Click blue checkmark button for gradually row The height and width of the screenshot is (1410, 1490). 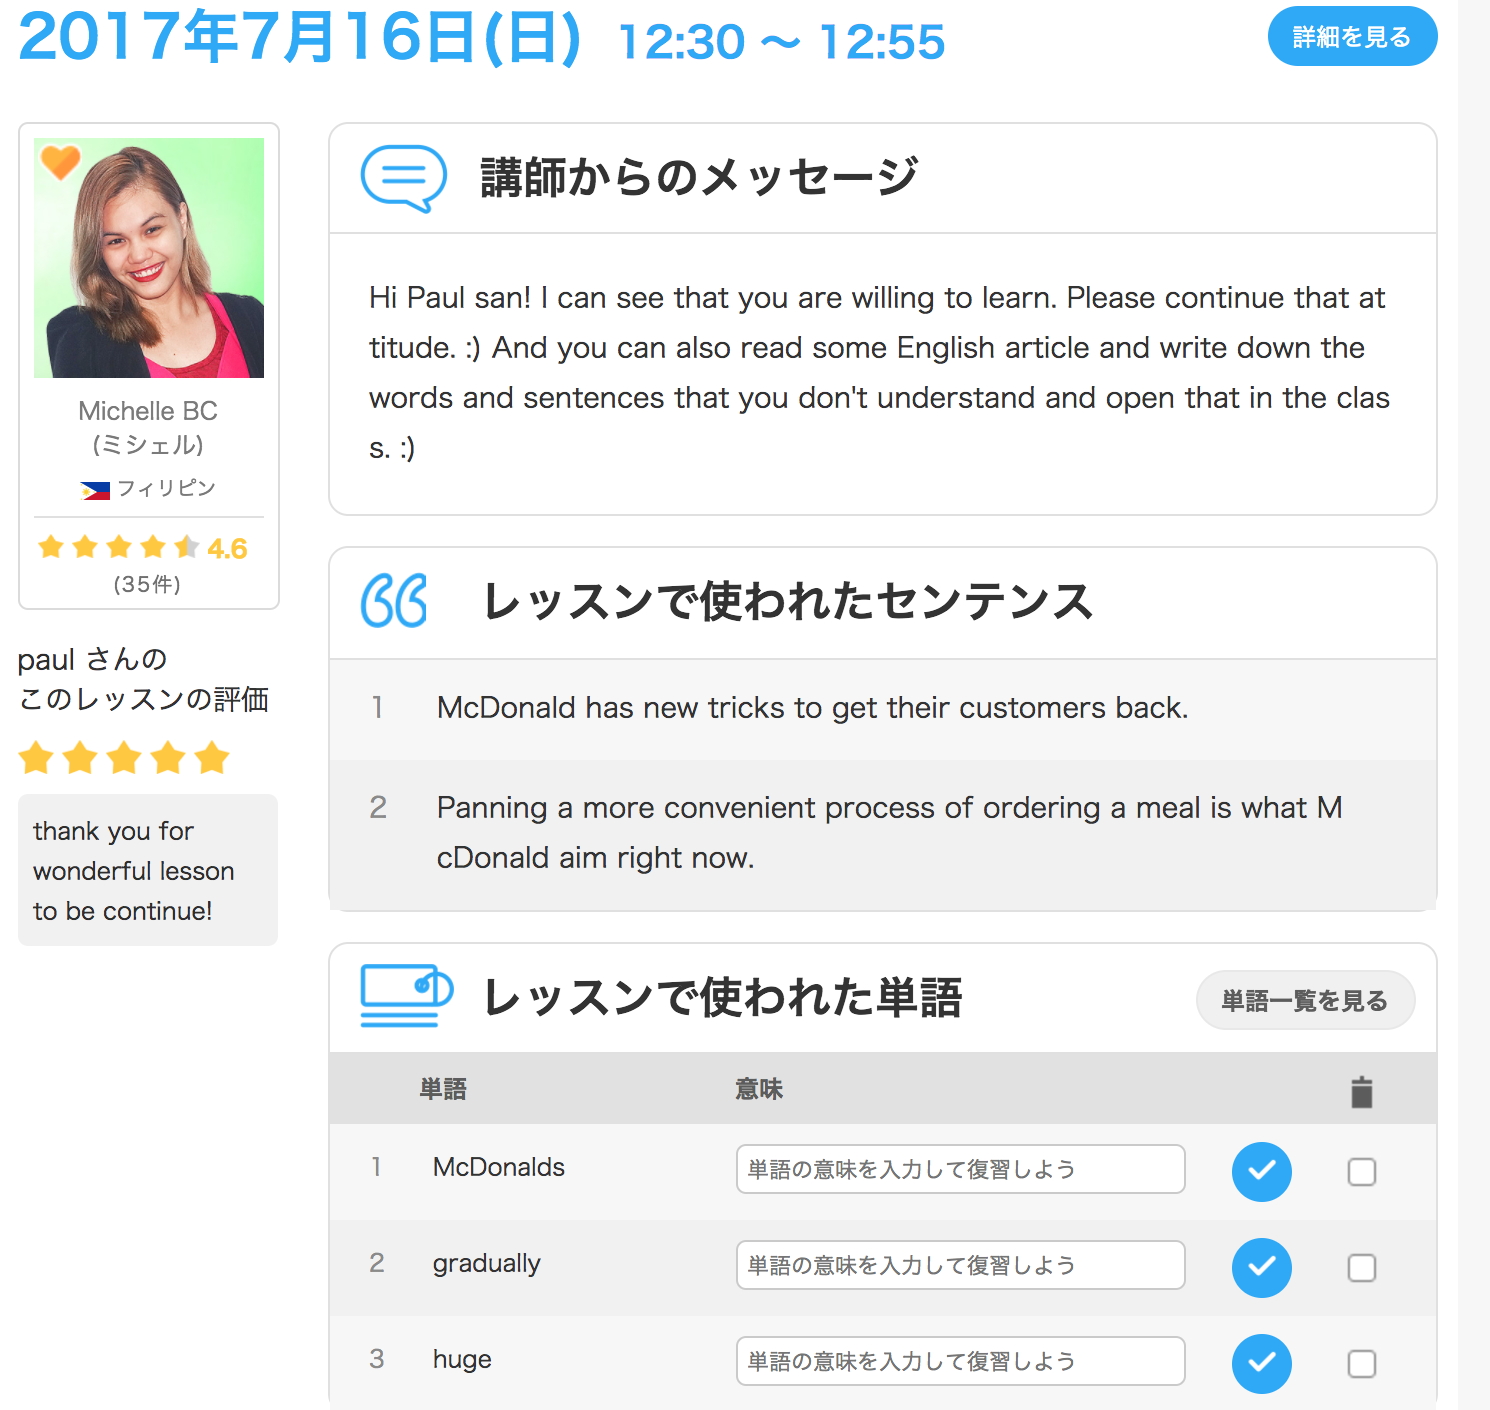1262,1267
